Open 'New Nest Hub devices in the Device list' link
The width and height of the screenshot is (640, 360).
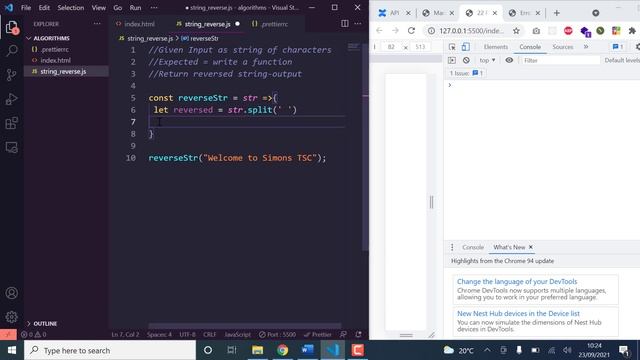coord(518,313)
